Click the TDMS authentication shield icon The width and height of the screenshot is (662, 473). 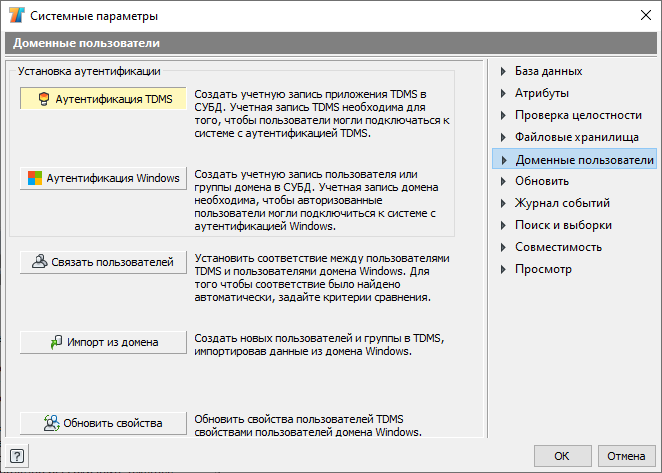[43, 99]
